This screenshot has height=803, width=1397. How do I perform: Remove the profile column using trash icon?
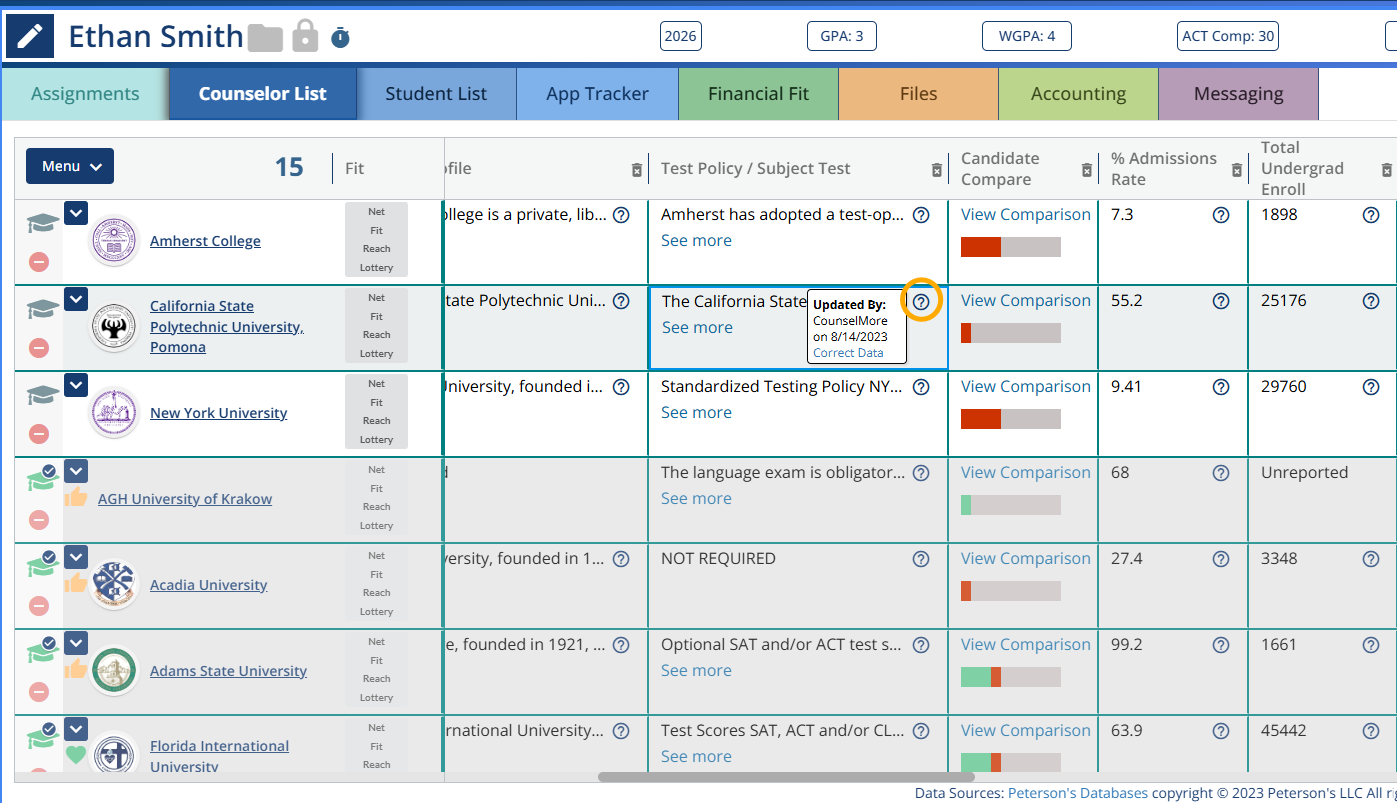tap(637, 170)
